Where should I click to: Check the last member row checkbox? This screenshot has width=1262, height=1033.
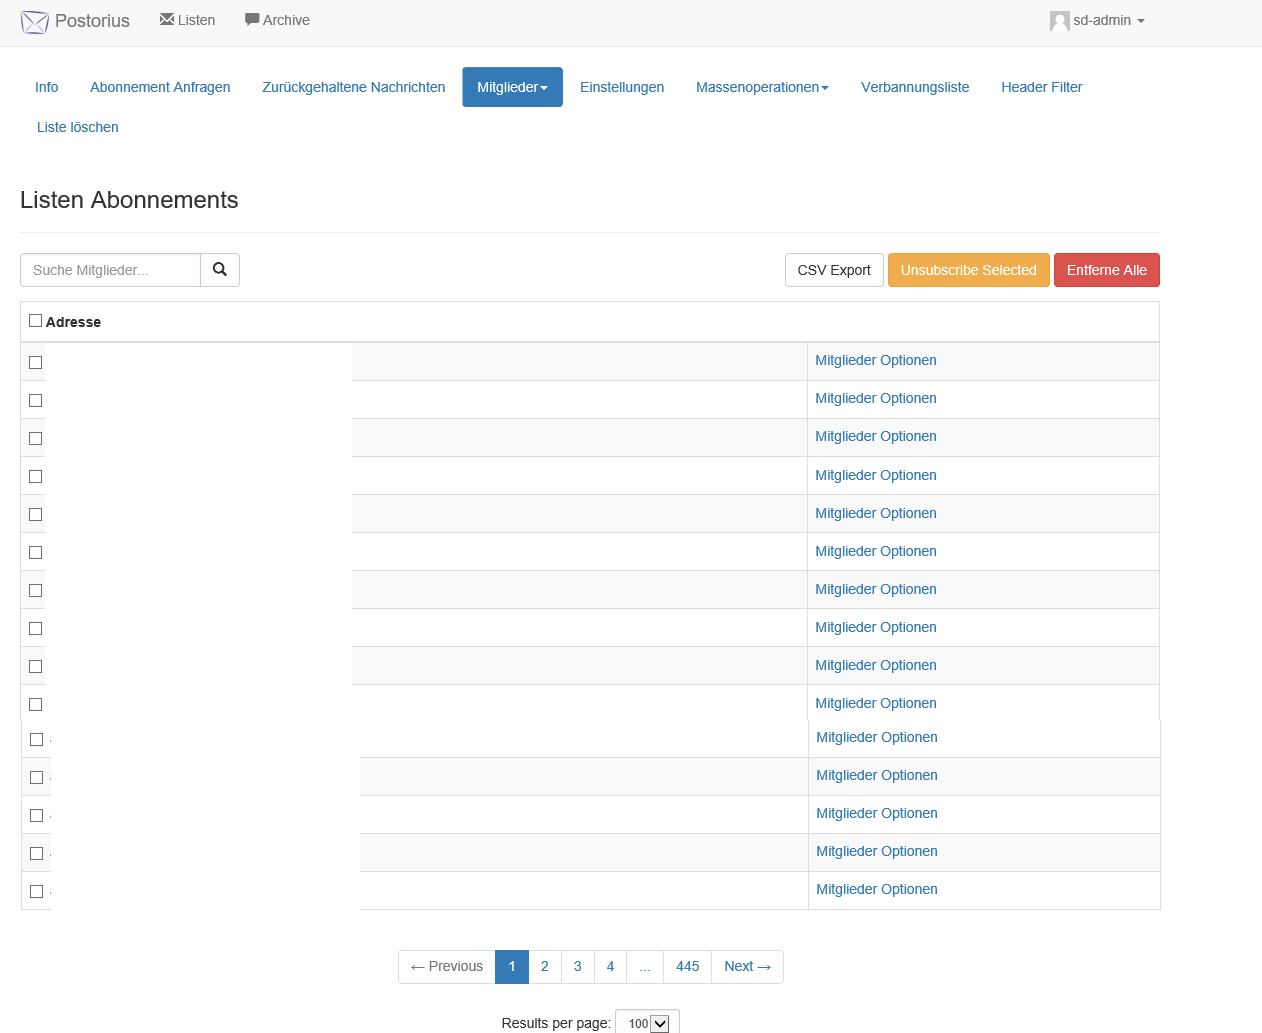[x=37, y=891]
